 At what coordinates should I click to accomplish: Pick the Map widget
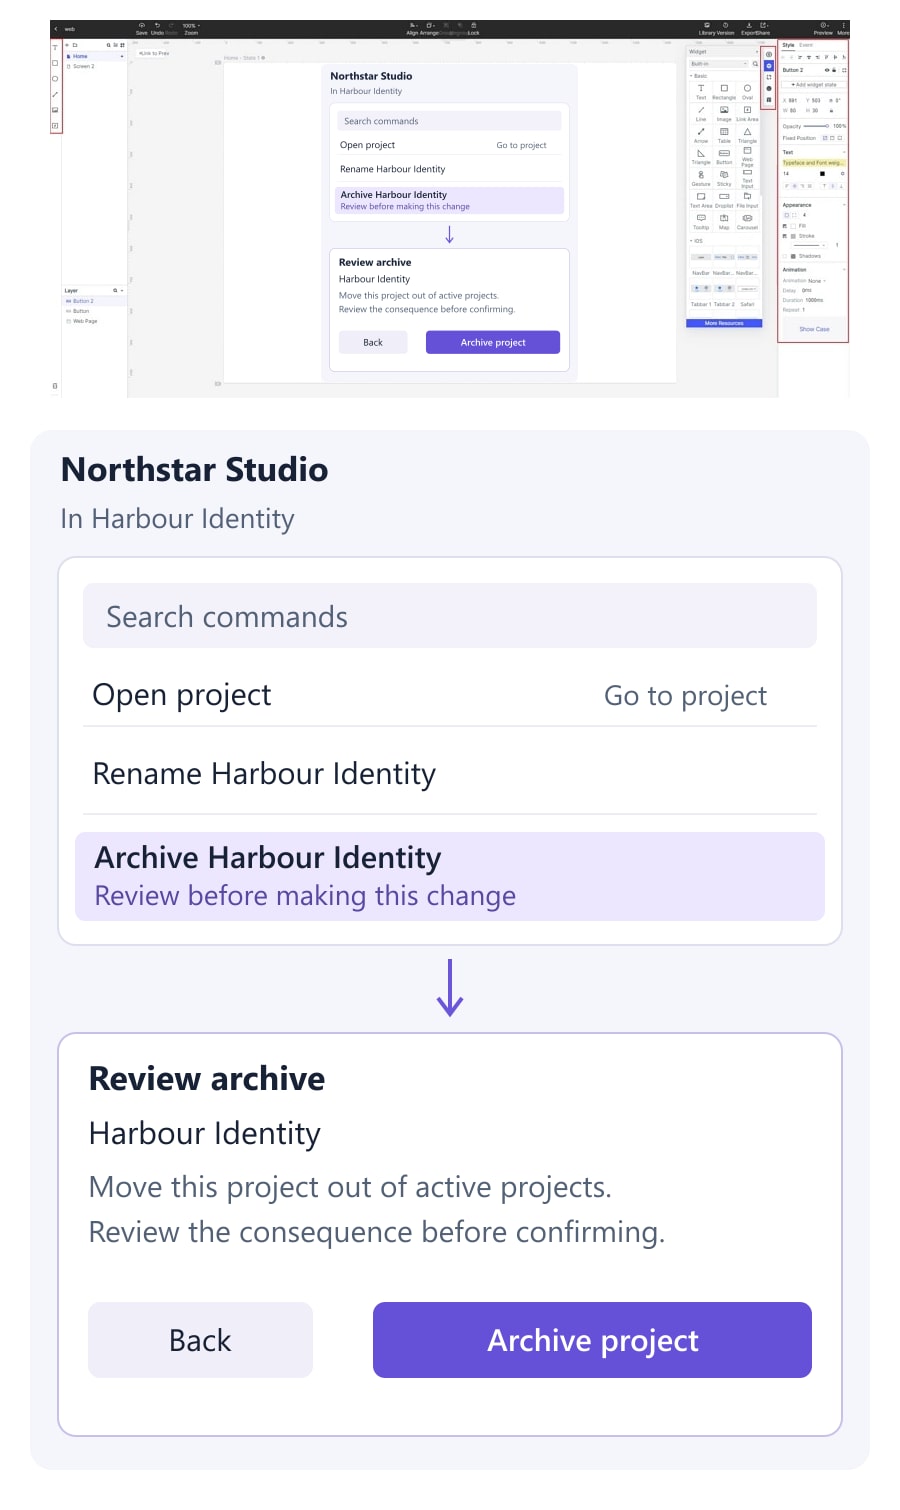pos(724,221)
